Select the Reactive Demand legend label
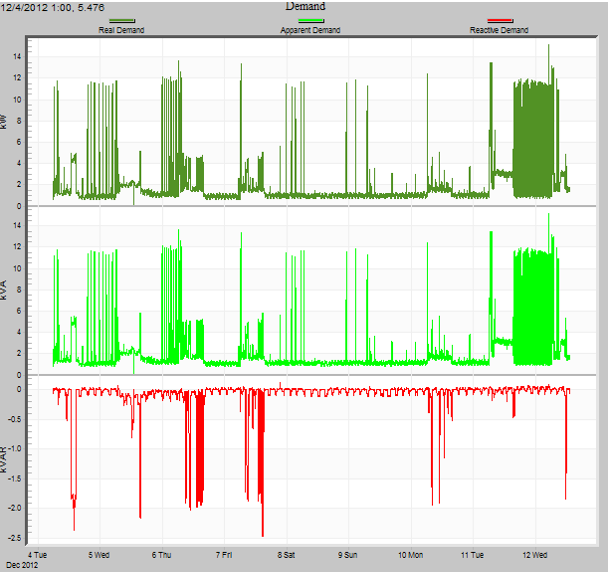Image resolution: width=610 pixels, height=574 pixels. 499,30
